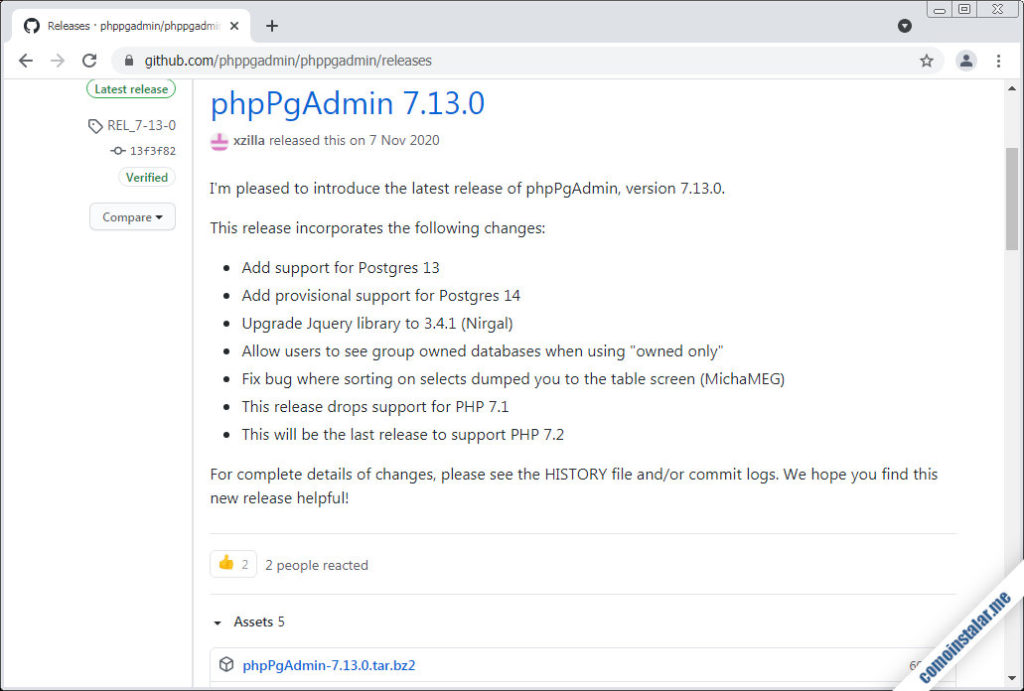Image resolution: width=1024 pixels, height=691 pixels.
Task: Click the back navigation arrow
Action: pyautogui.click(x=26, y=60)
